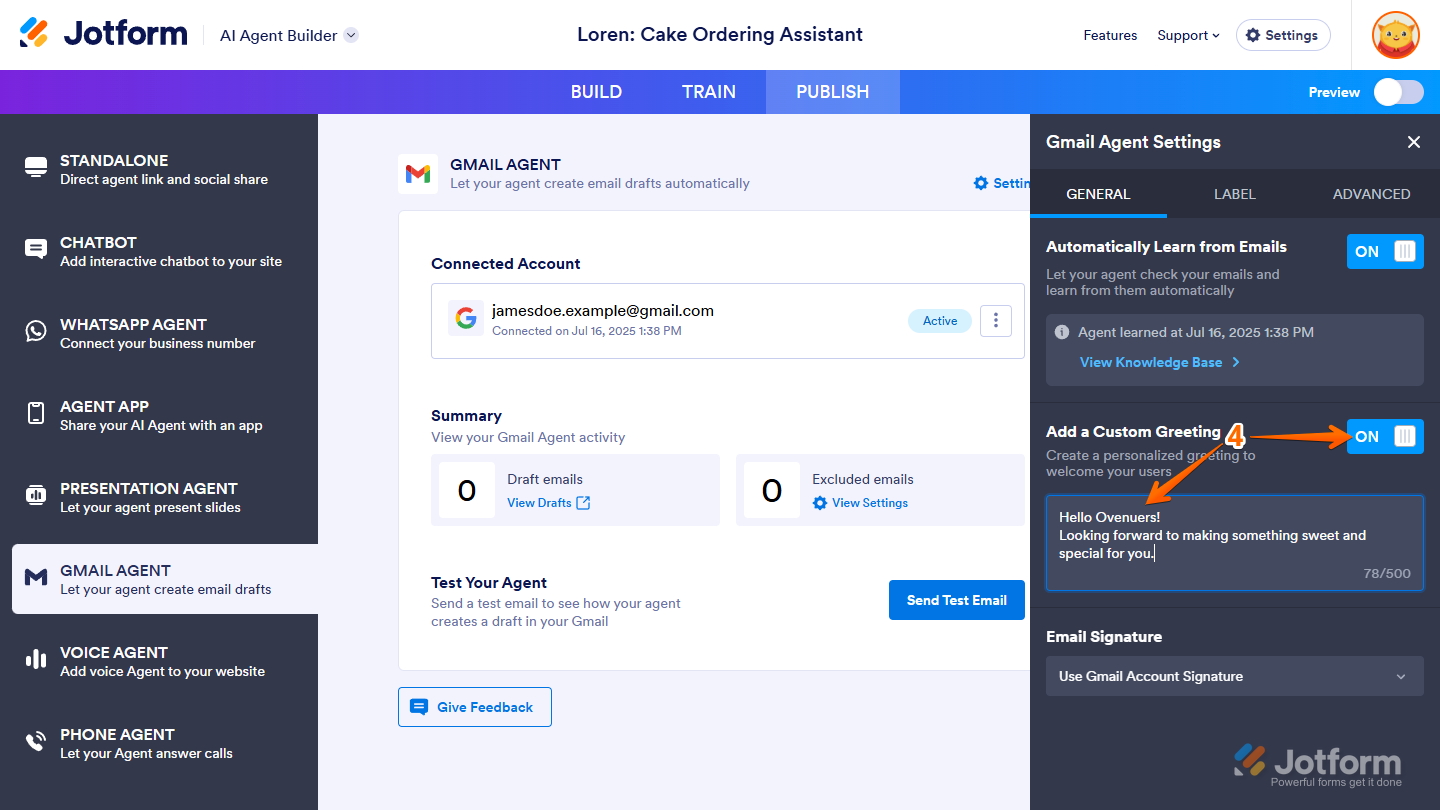Turn off Automatically Learn from Emails

[x=1385, y=252]
